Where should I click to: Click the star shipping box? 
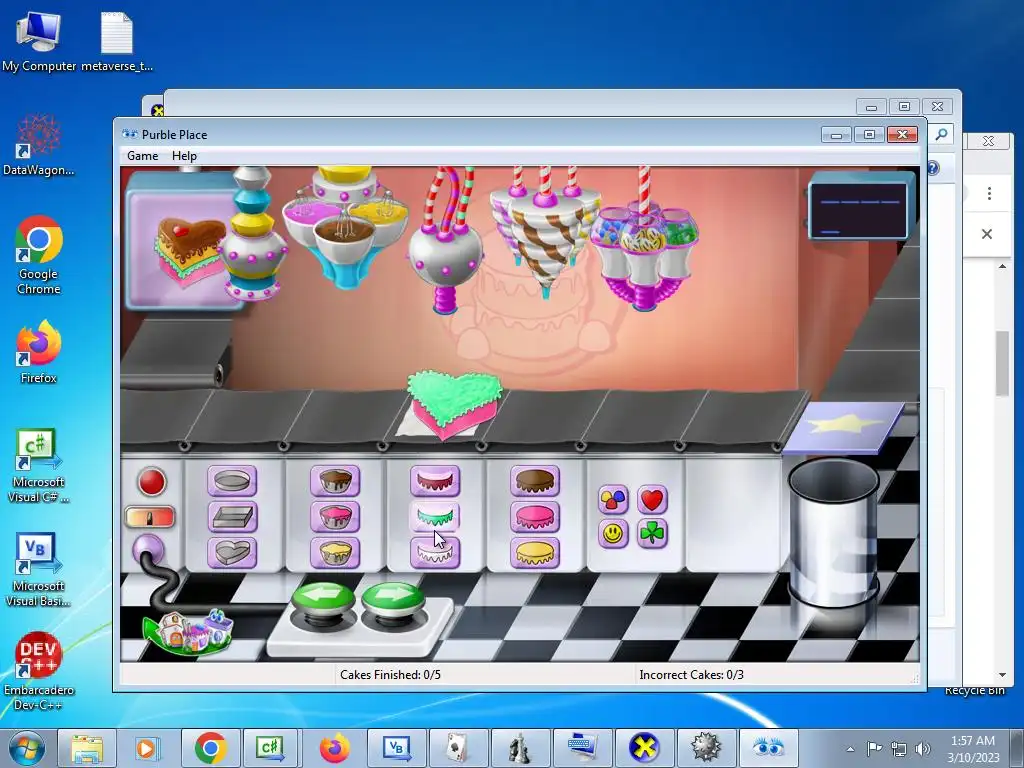(844, 427)
